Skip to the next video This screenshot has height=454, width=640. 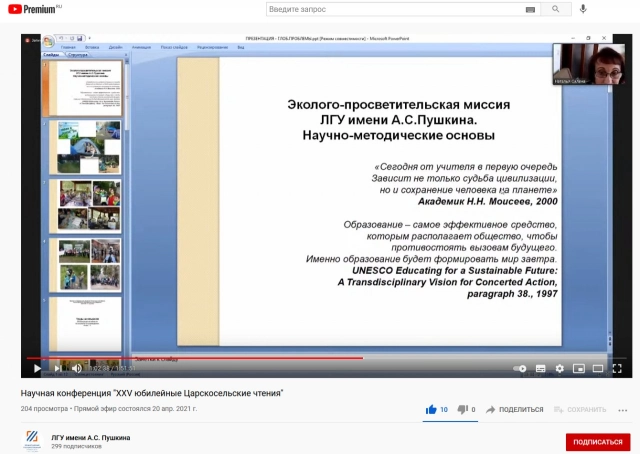coord(57,368)
